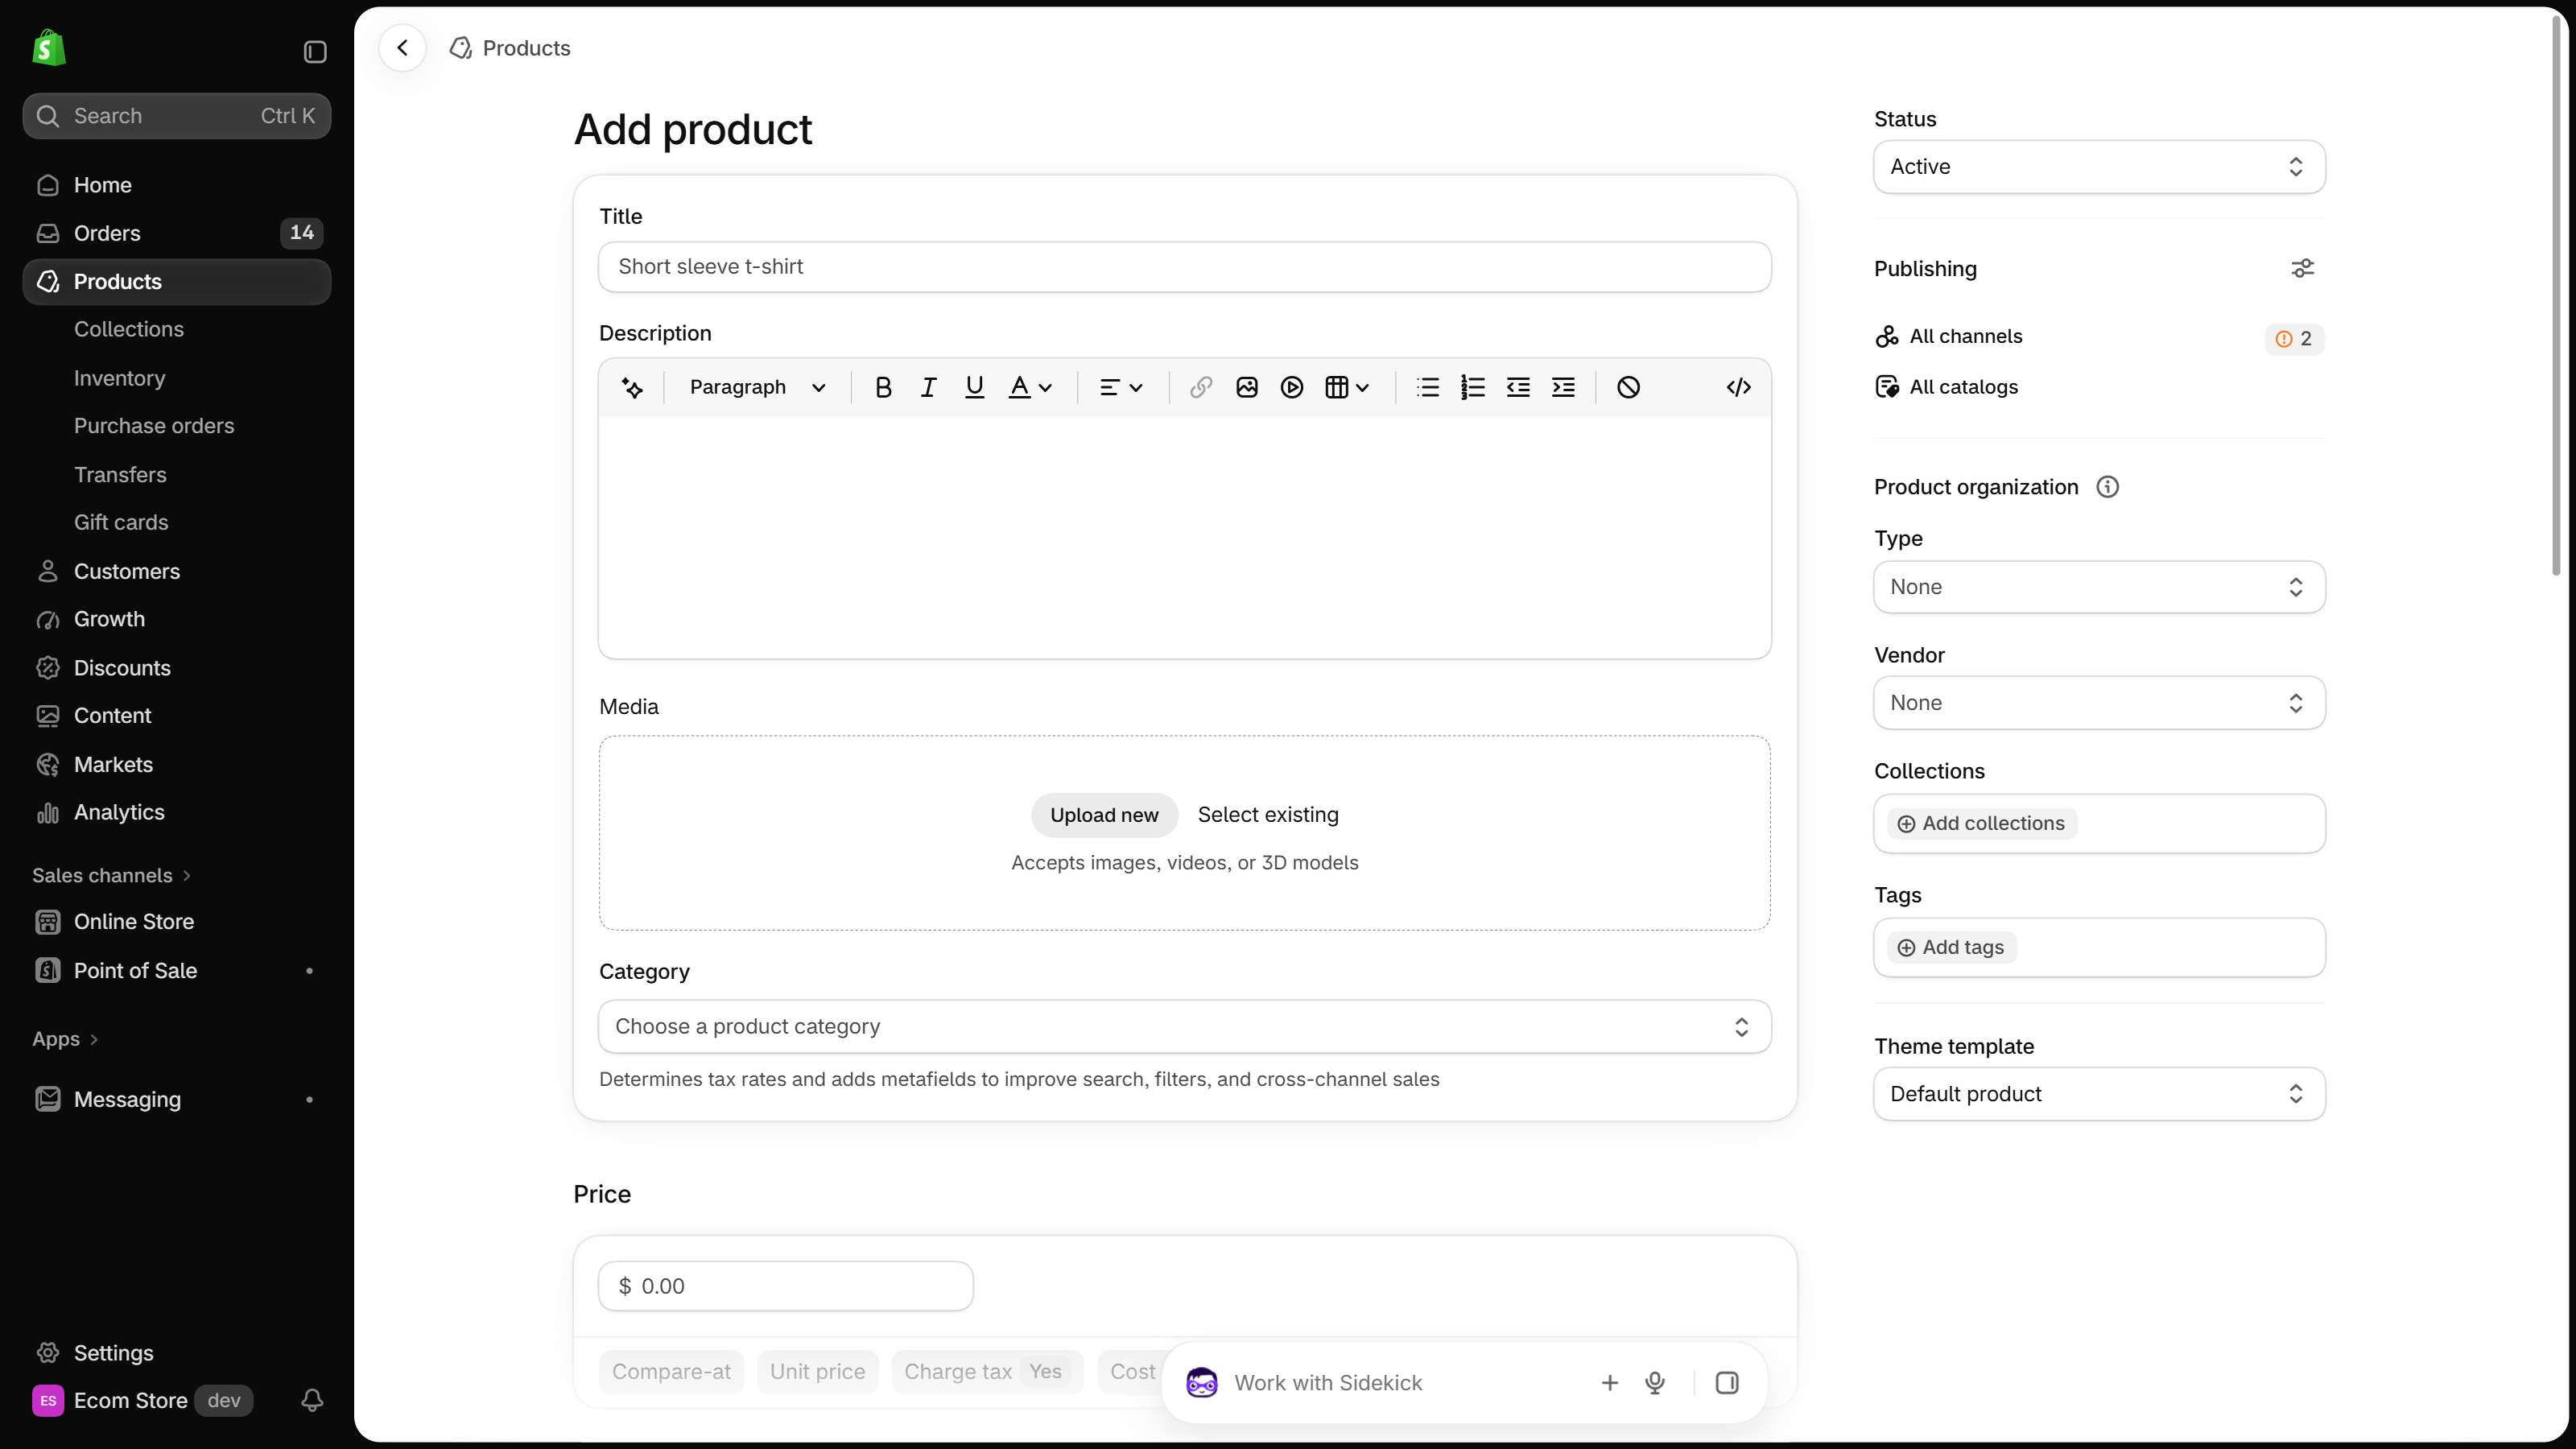Show HTML code view of description

(1739, 387)
